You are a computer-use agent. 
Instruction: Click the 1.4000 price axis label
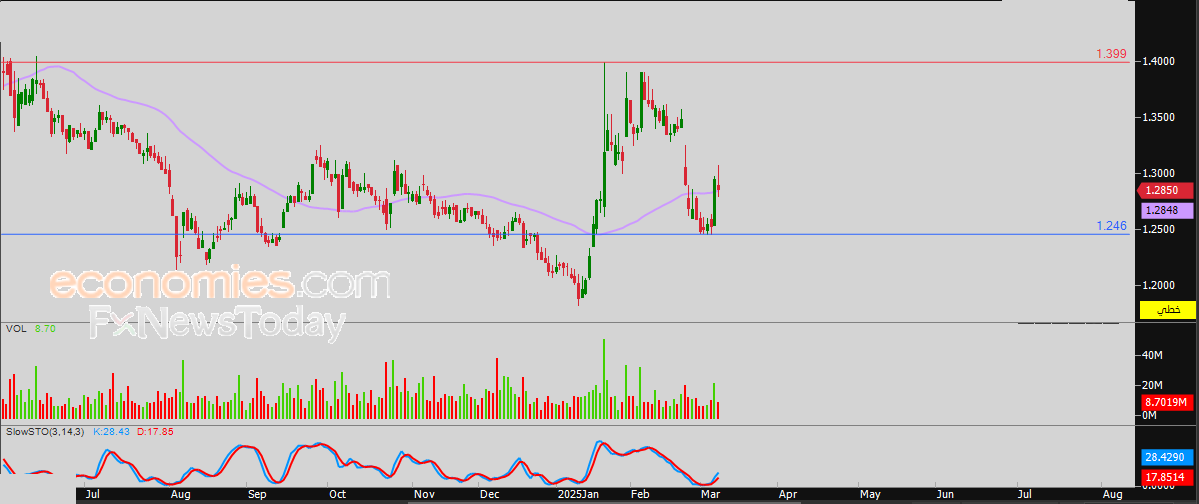1158,61
